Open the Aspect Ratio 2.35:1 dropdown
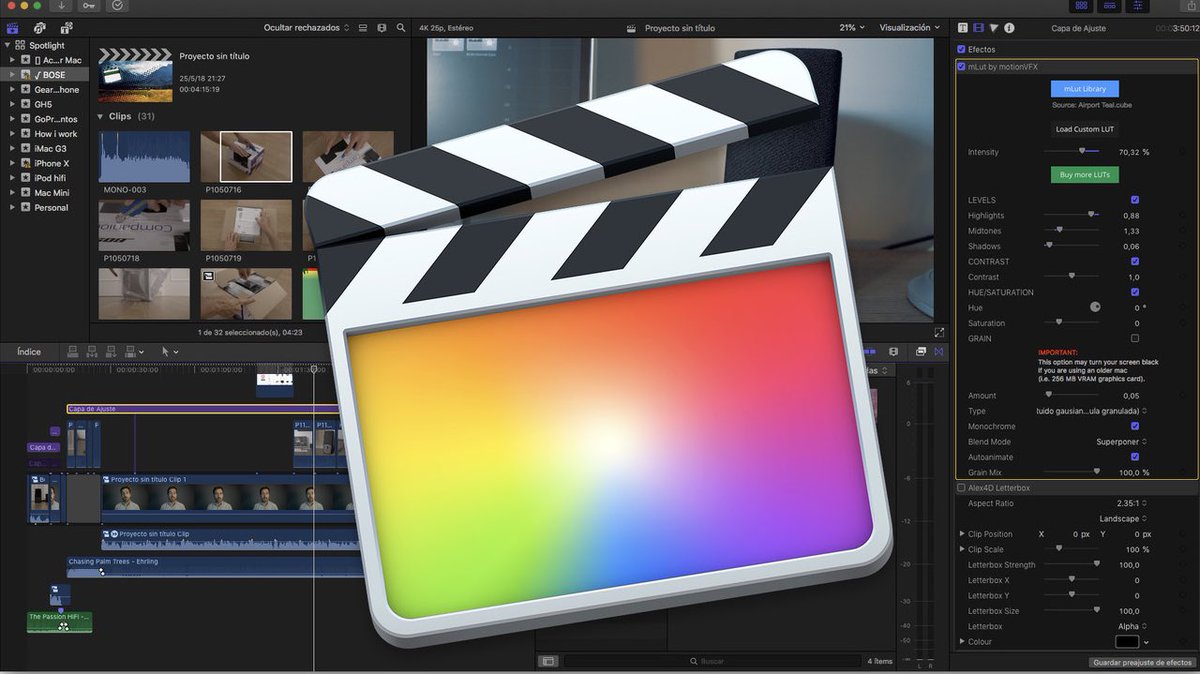 pyautogui.click(x=1132, y=503)
